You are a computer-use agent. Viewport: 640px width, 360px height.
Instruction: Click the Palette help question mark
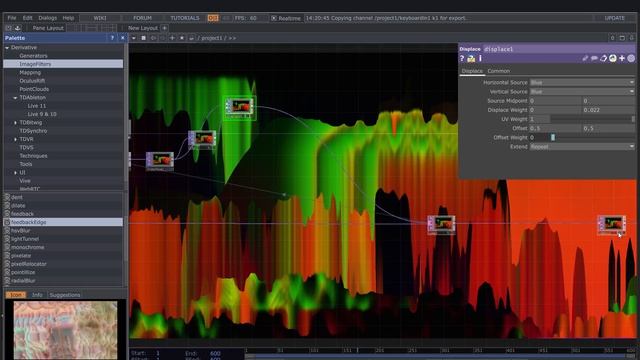[112, 38]
